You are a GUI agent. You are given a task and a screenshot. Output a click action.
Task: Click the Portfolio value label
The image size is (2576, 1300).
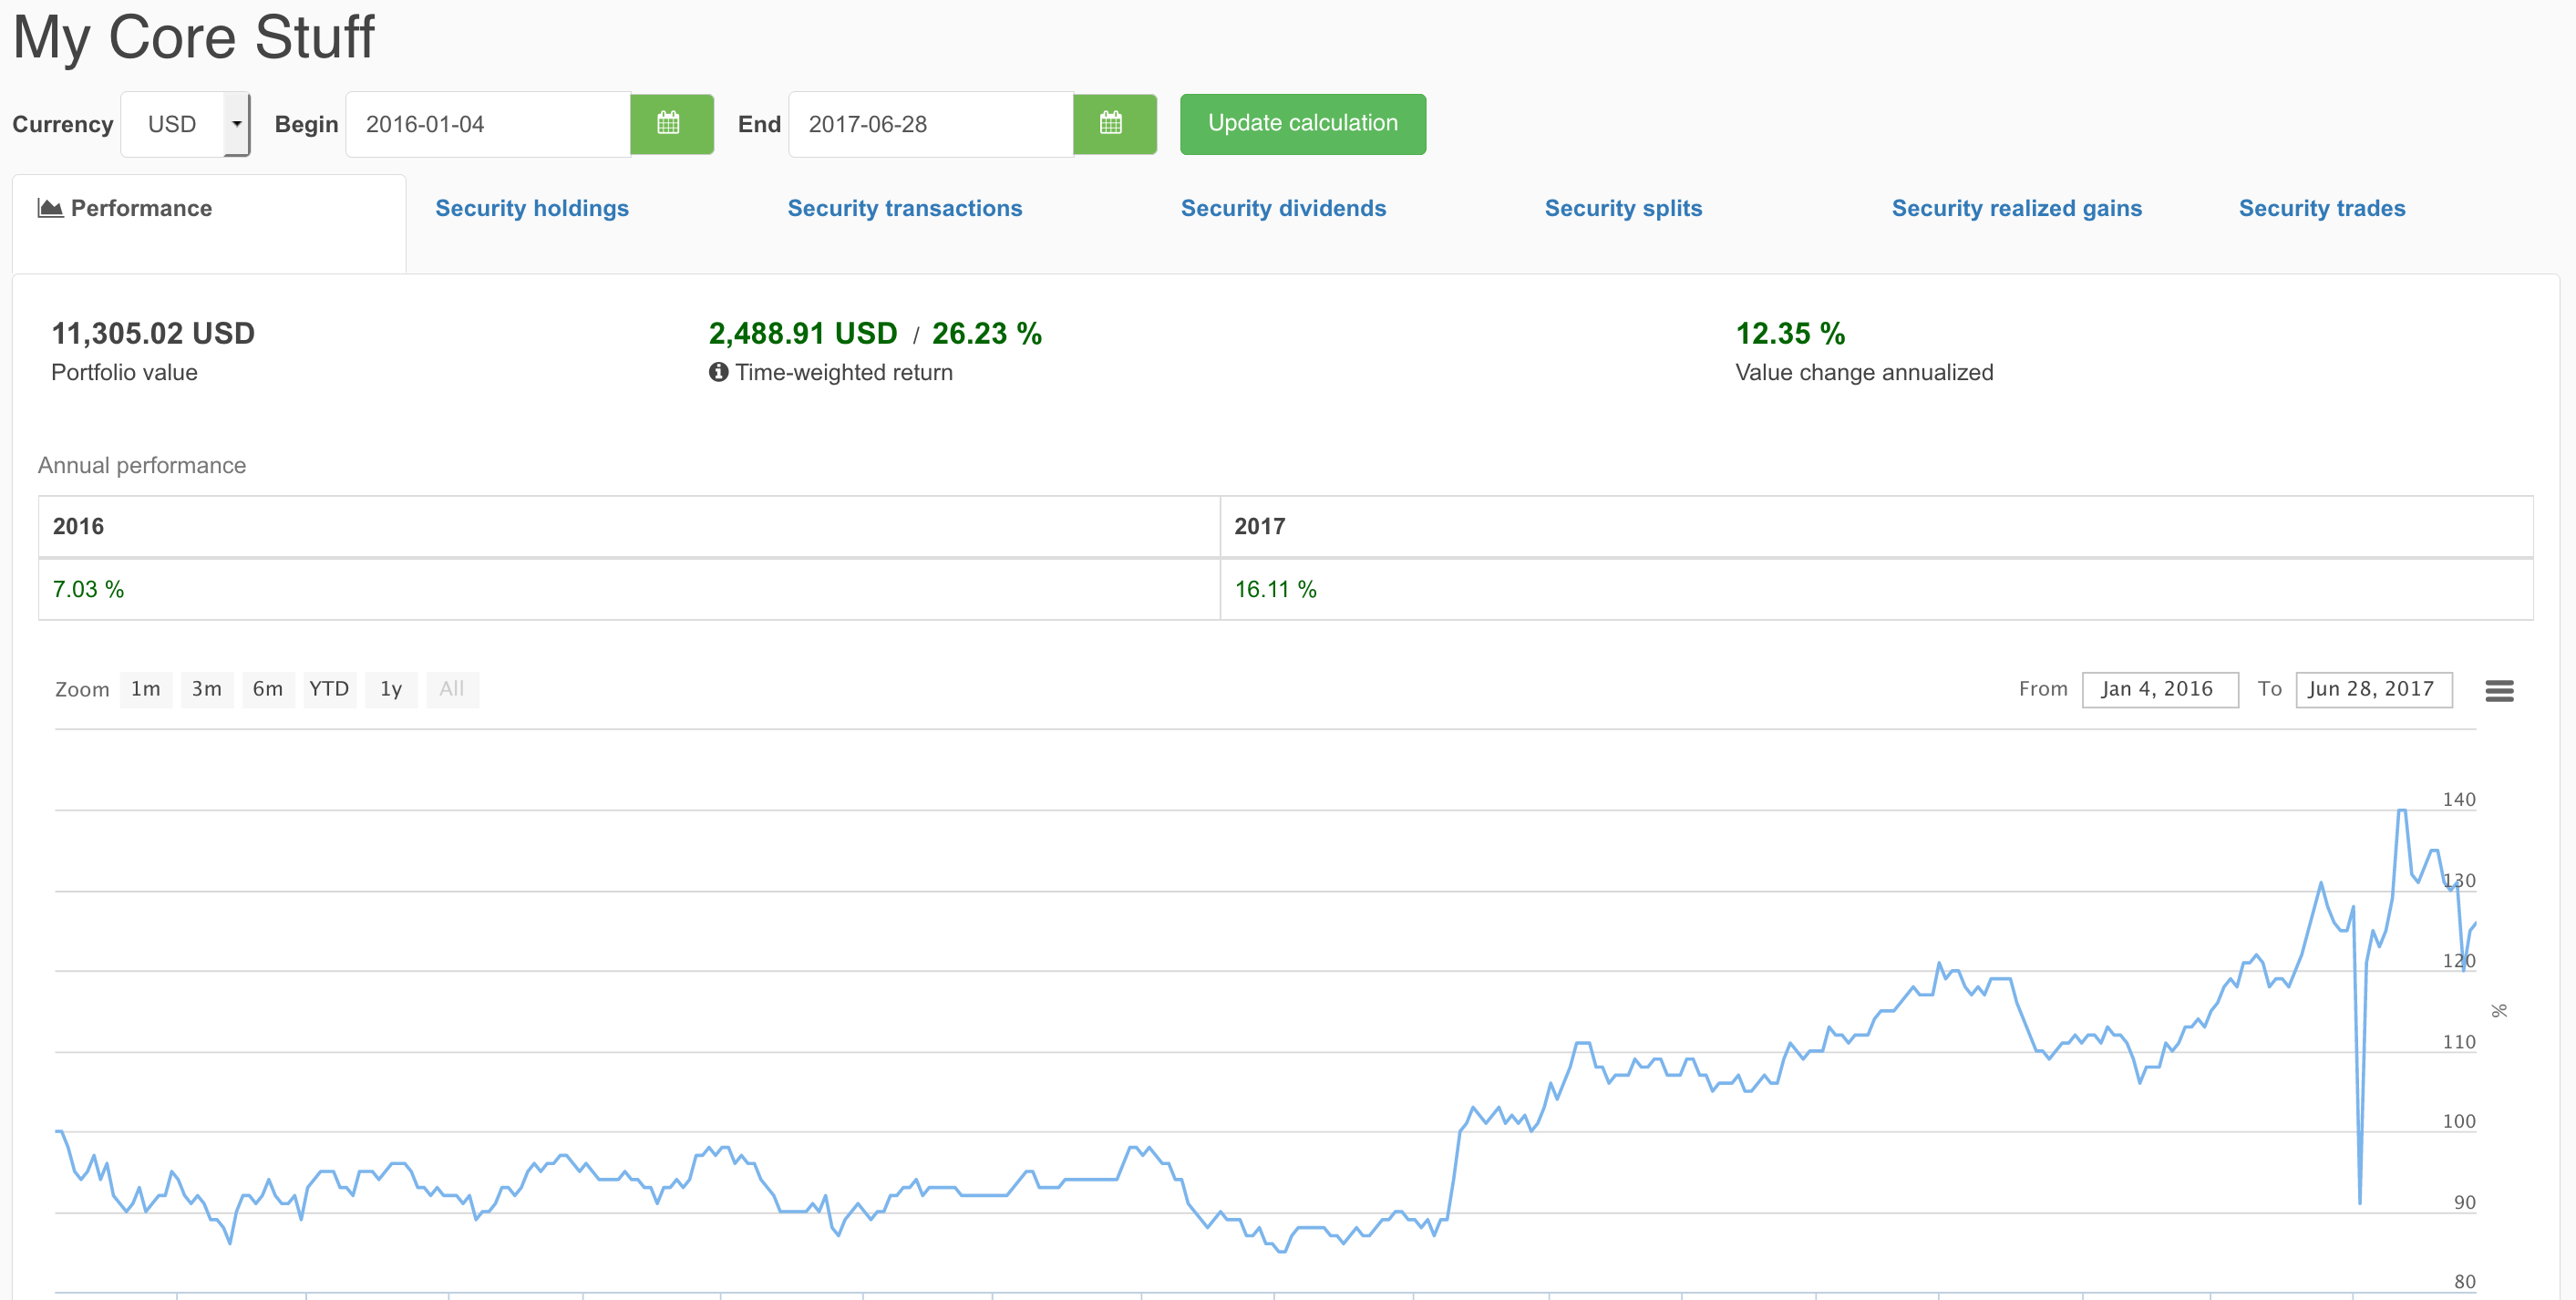pos(124,372)
